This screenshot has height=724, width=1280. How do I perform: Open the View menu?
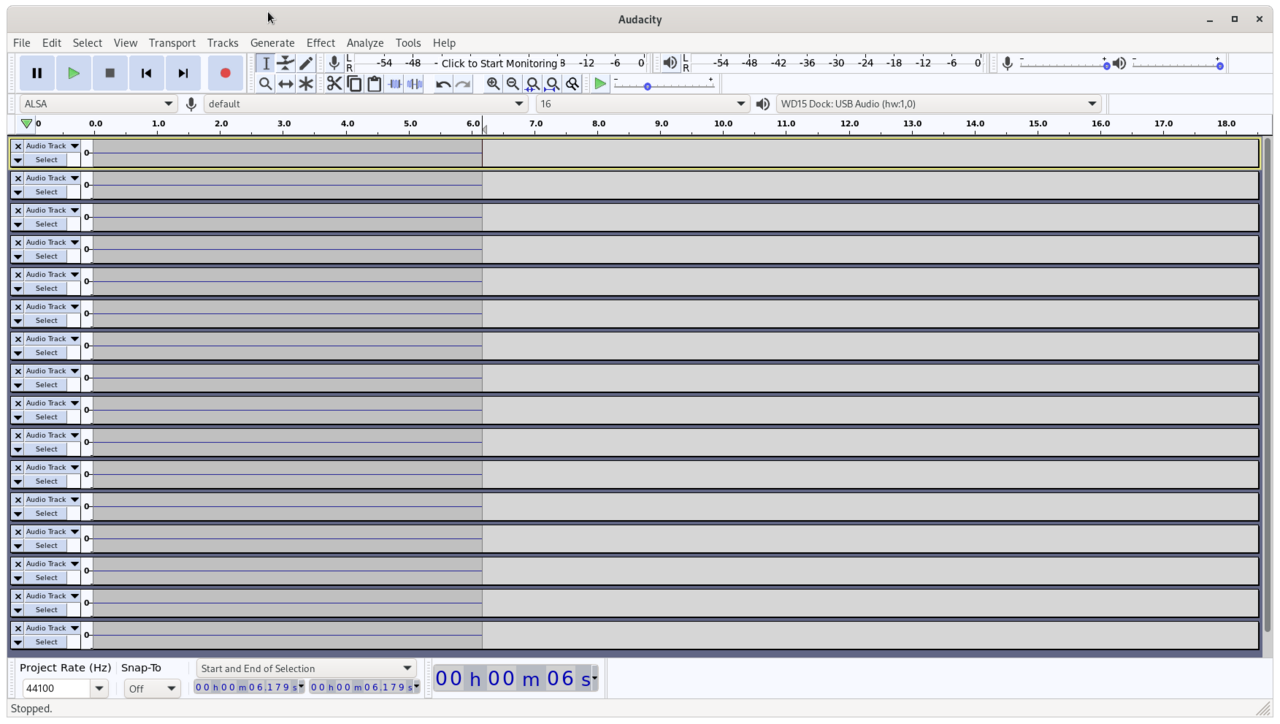pyautogui.click(x=125, y=43)
